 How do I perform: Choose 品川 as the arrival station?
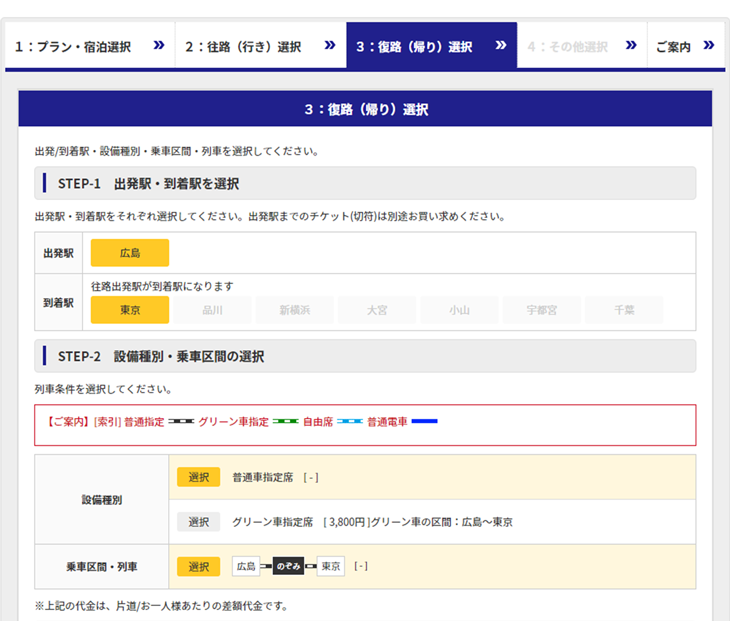213,310
